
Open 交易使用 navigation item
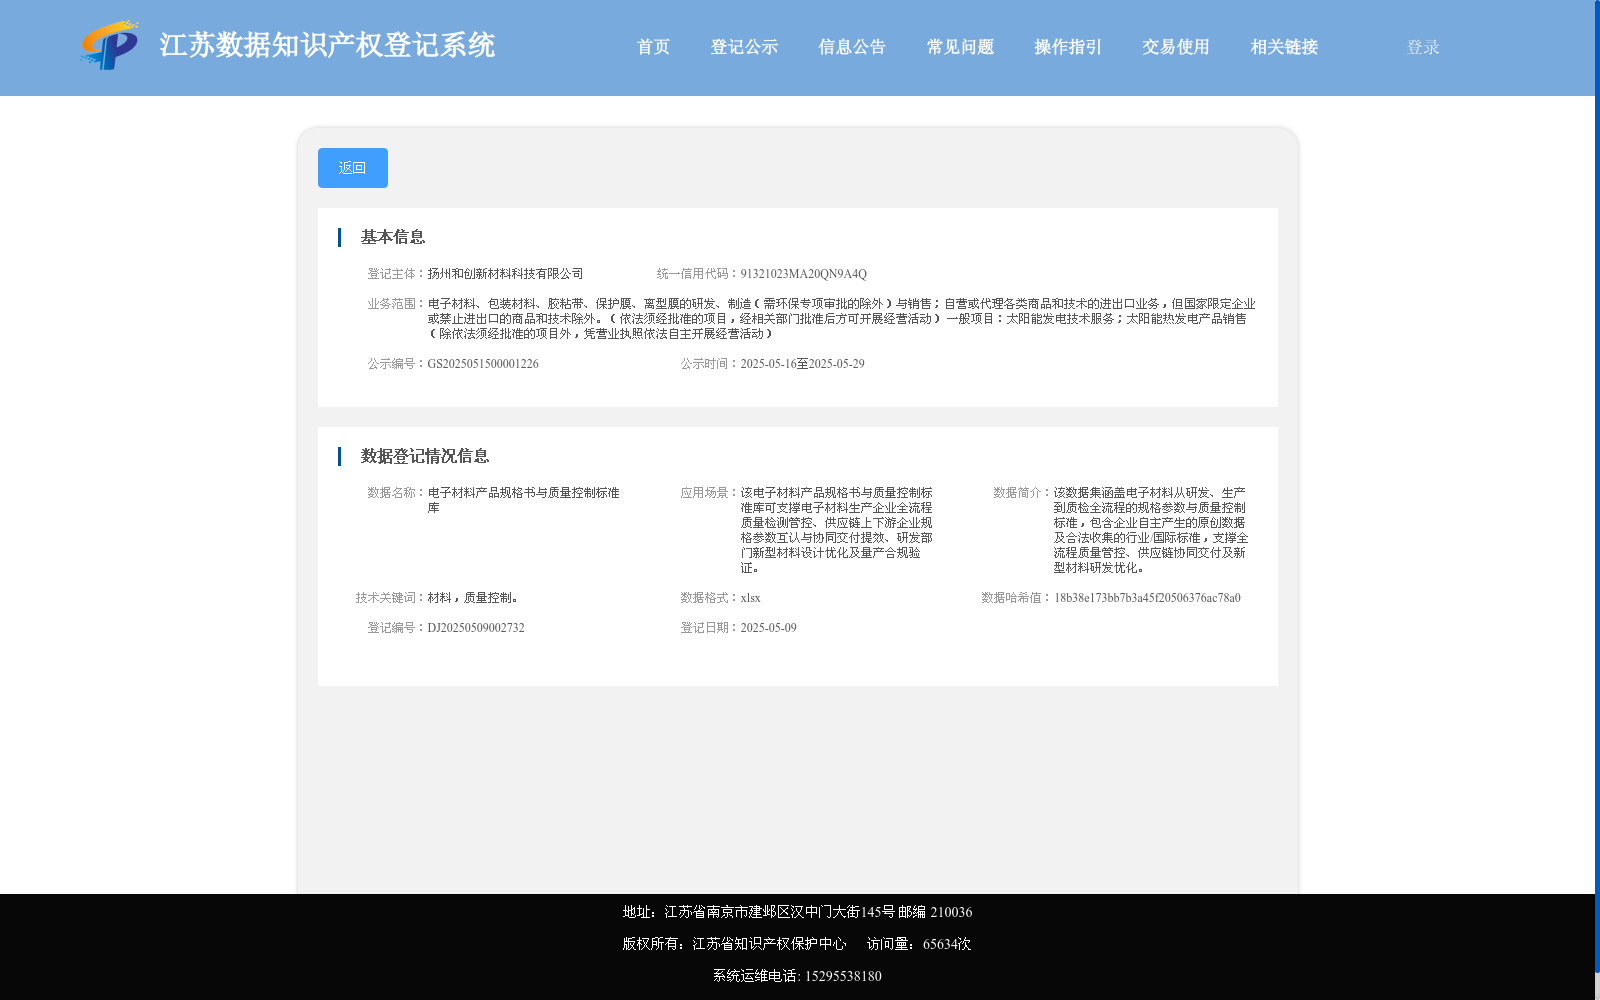(x=1176, y=47)
